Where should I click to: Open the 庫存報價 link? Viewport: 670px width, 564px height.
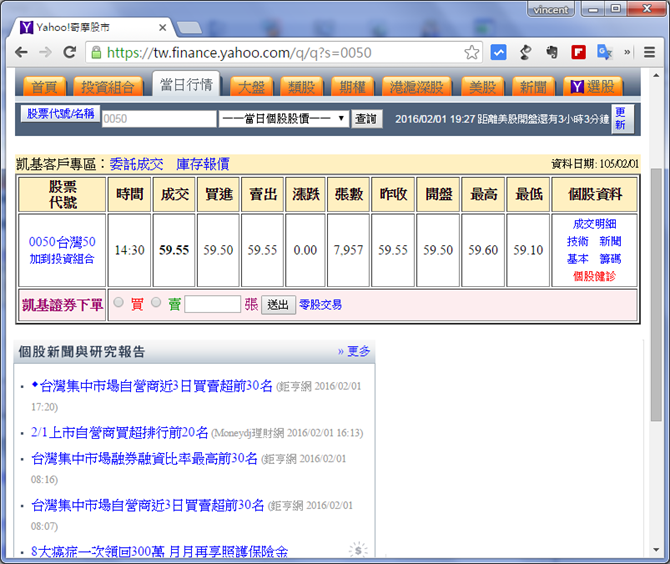coord(203,164)
